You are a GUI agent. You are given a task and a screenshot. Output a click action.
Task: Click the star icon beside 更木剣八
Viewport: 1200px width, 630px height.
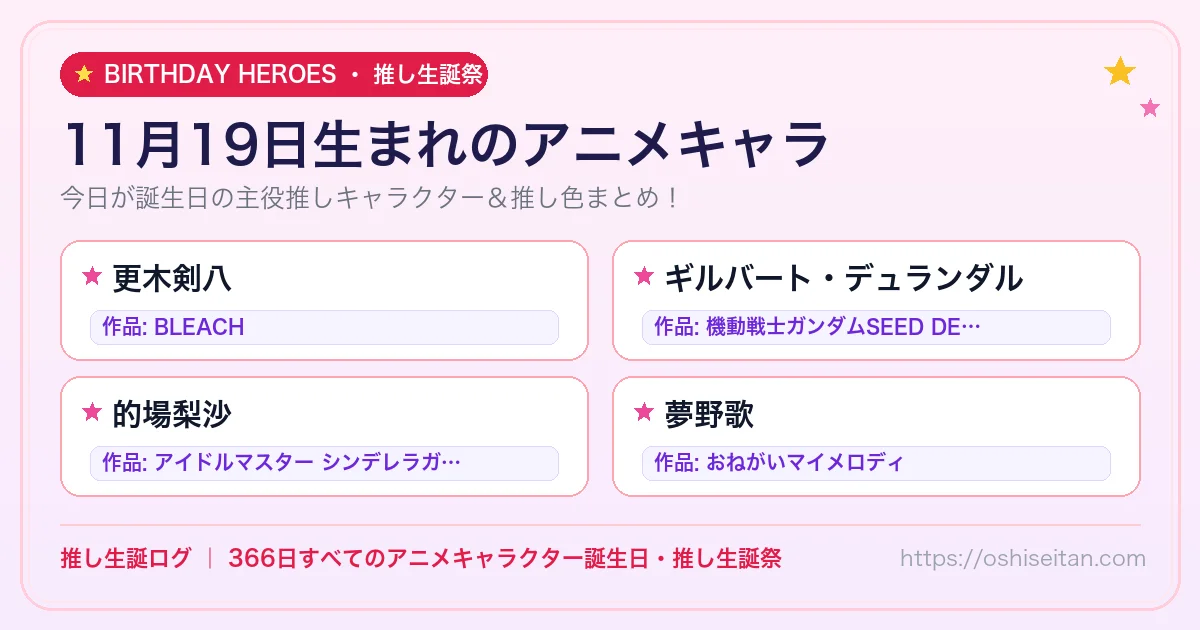(x=92, y=277)
